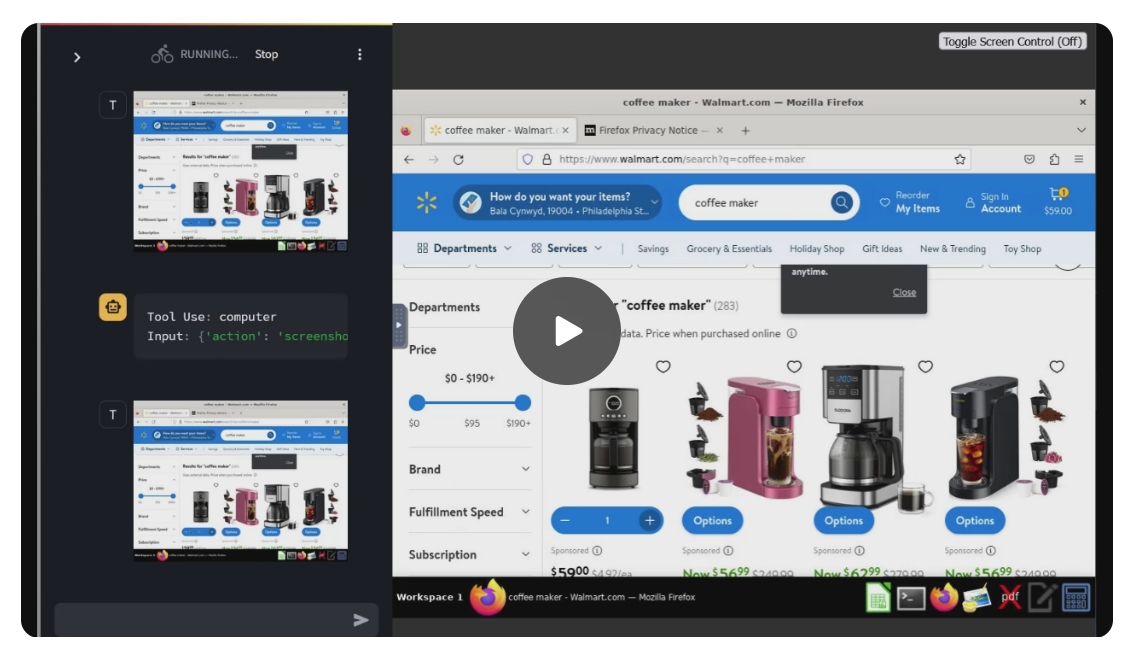The image size is (1135, 651).
Task: Click the send message arrow icon
Action: tap(361, 620)
